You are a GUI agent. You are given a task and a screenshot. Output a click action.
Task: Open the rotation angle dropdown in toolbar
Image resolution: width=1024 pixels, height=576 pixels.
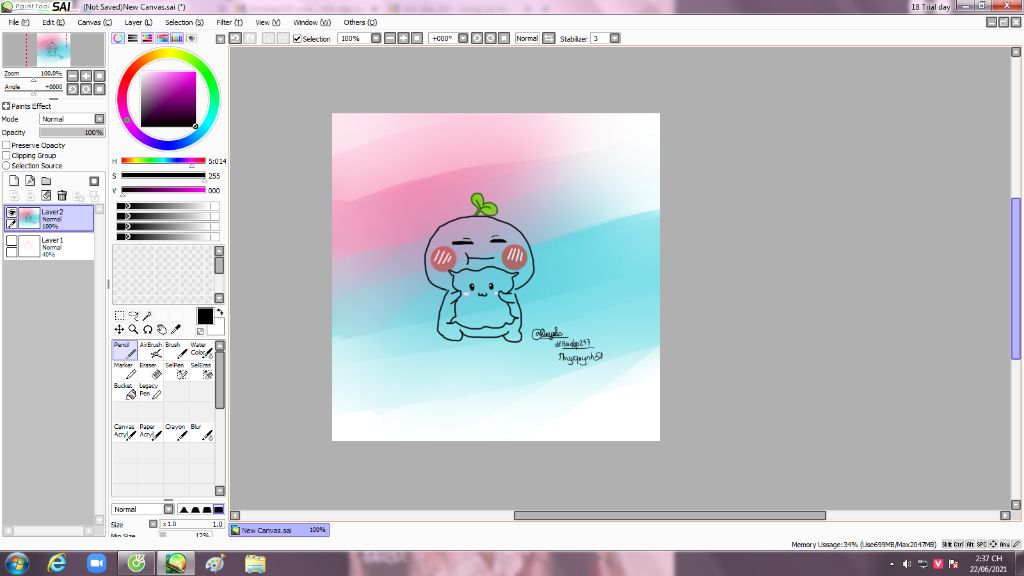click(463, 39)
